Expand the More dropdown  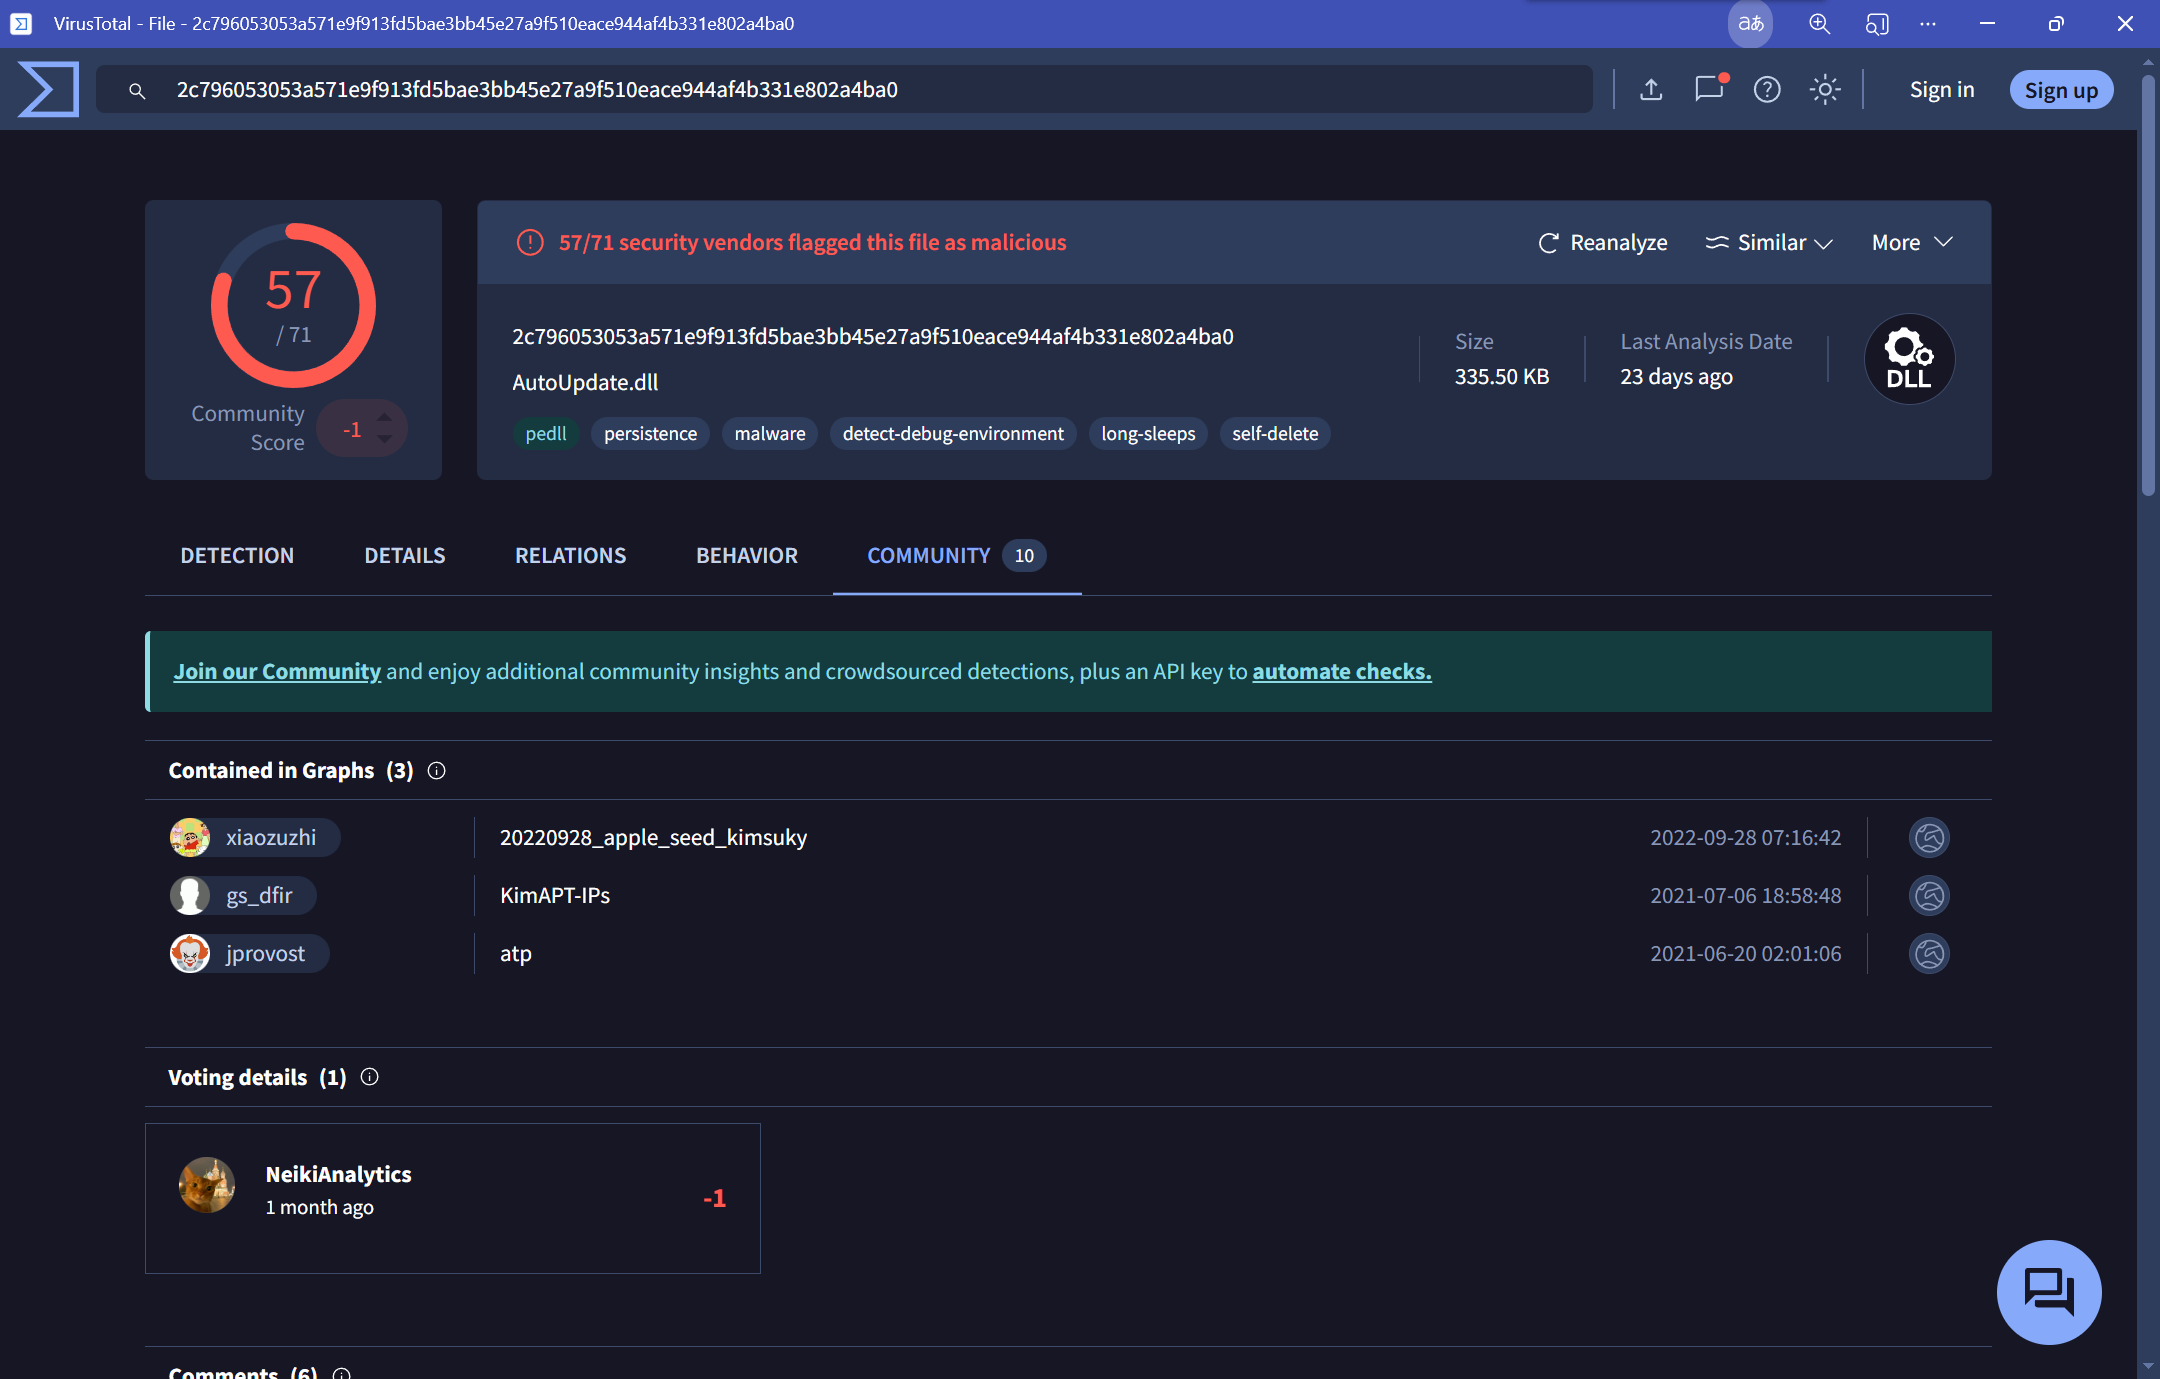(x=1912, y=243)
